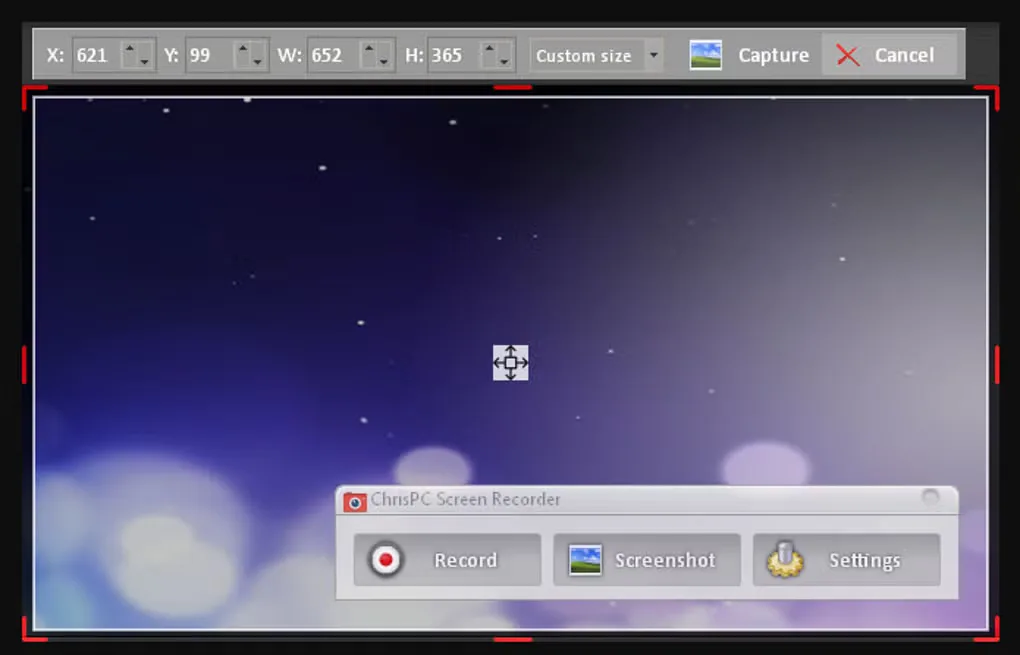Click the Settings gear icon
Viewport: 1020px width, 655px height.
pos(785,559)
